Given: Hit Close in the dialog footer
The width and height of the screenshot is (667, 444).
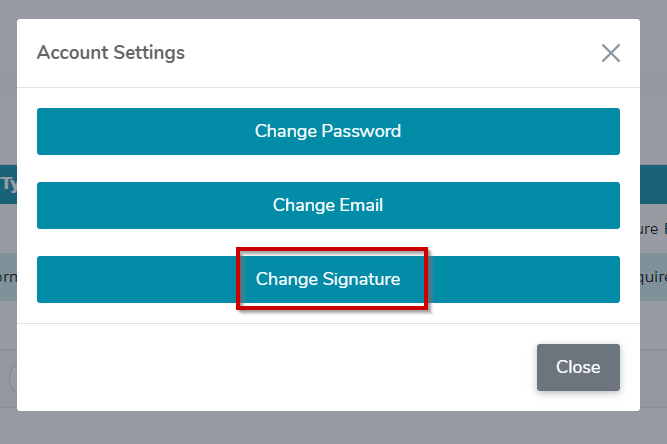Looking at the screenshot, I should click(x=578, y=367).
